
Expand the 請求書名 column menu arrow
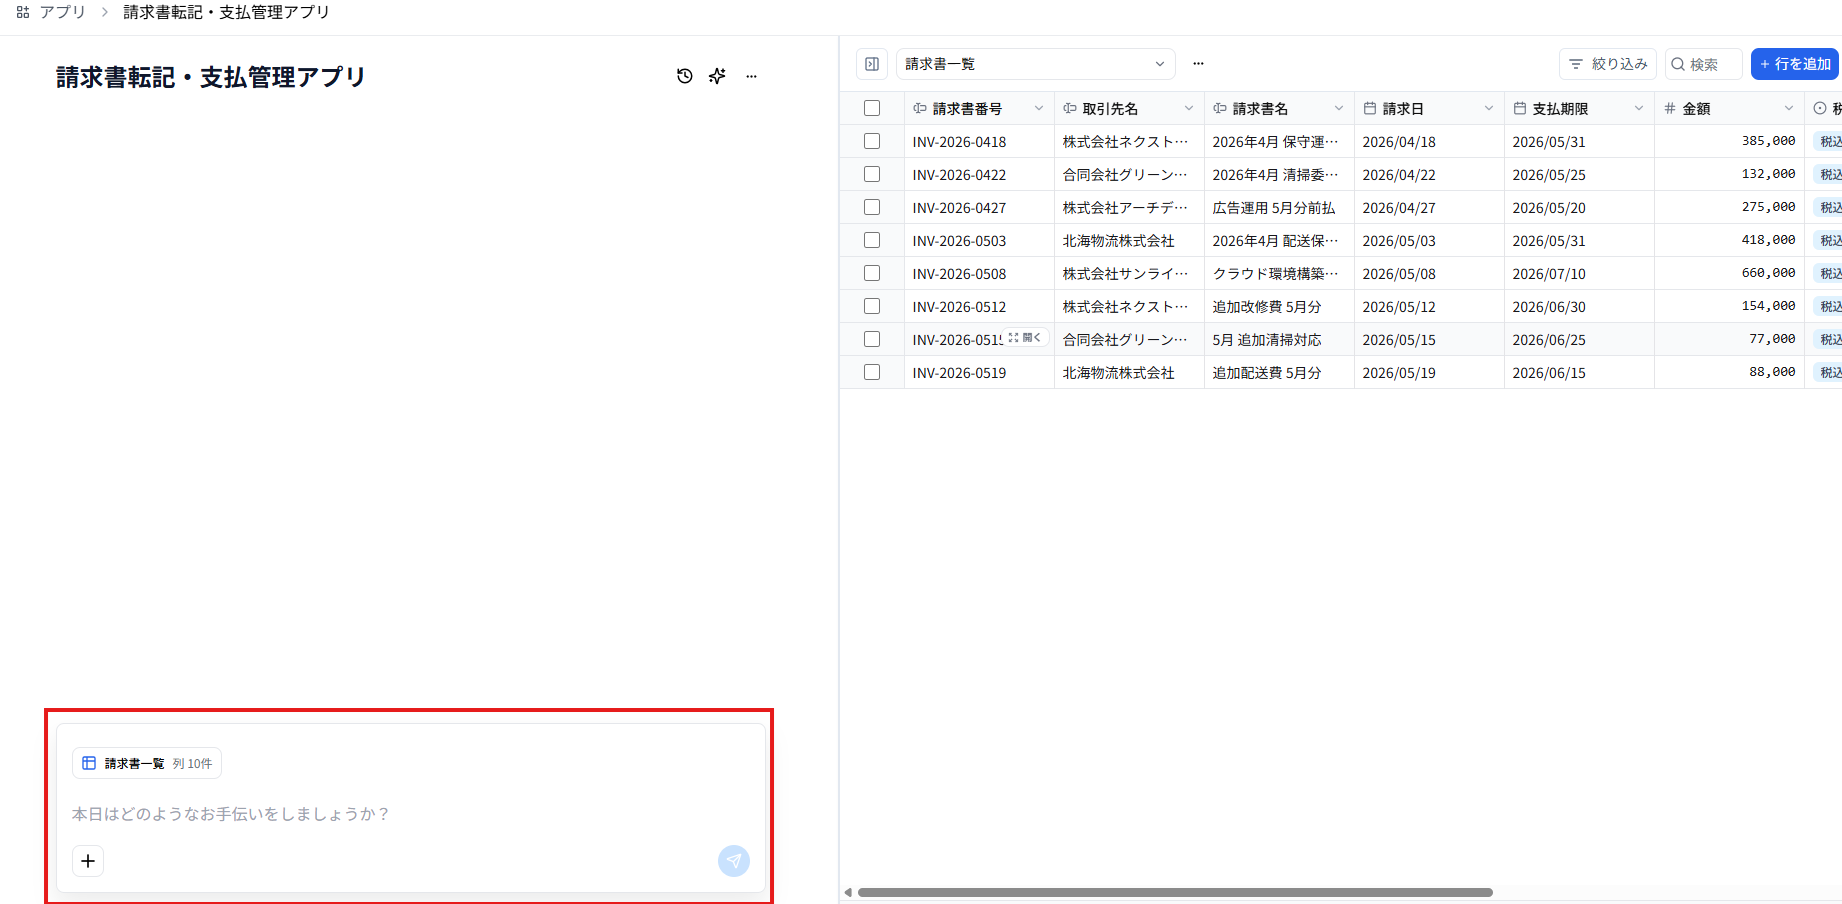pyautogui.click(x=1339, y=108)
